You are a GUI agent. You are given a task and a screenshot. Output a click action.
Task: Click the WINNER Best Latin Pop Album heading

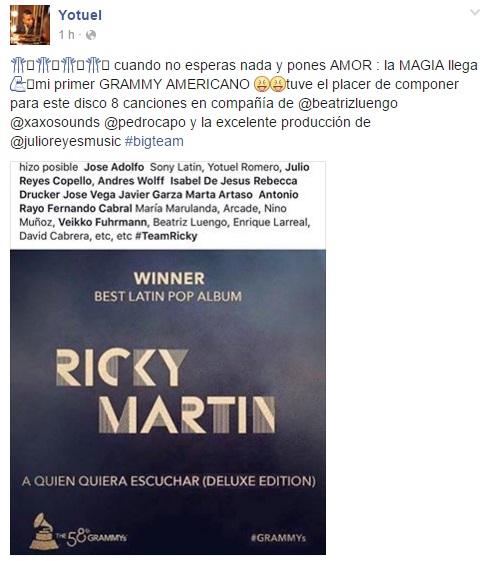tap(168, 287)
